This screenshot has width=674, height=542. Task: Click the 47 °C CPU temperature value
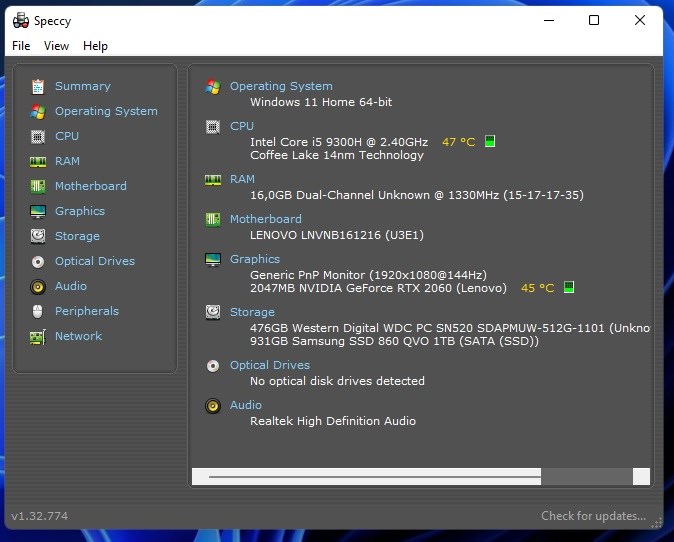click(x=459, y=142)
